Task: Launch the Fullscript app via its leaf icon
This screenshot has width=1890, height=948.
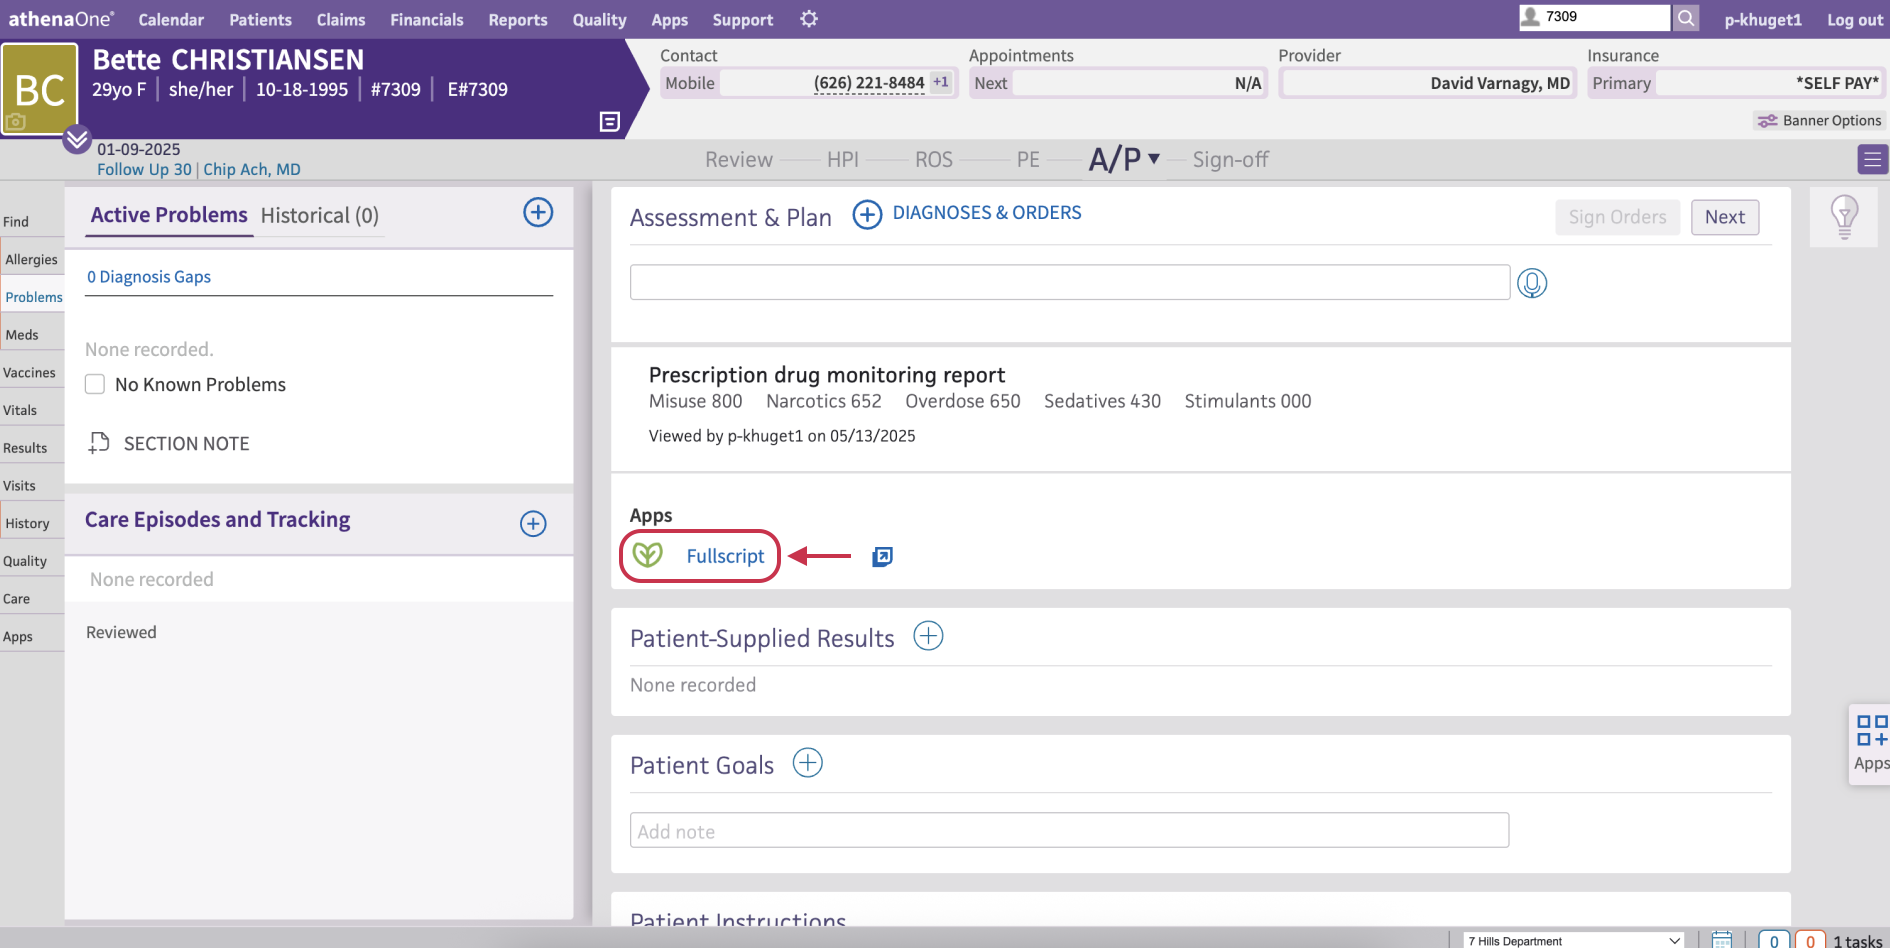Action: point(648,554)
